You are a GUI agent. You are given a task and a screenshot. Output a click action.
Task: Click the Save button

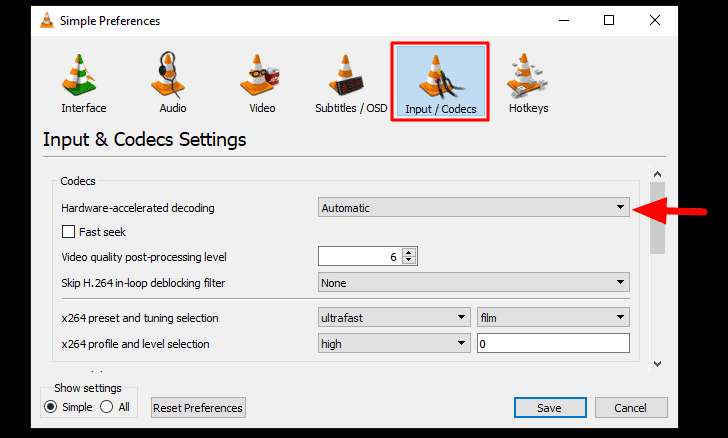550,407
